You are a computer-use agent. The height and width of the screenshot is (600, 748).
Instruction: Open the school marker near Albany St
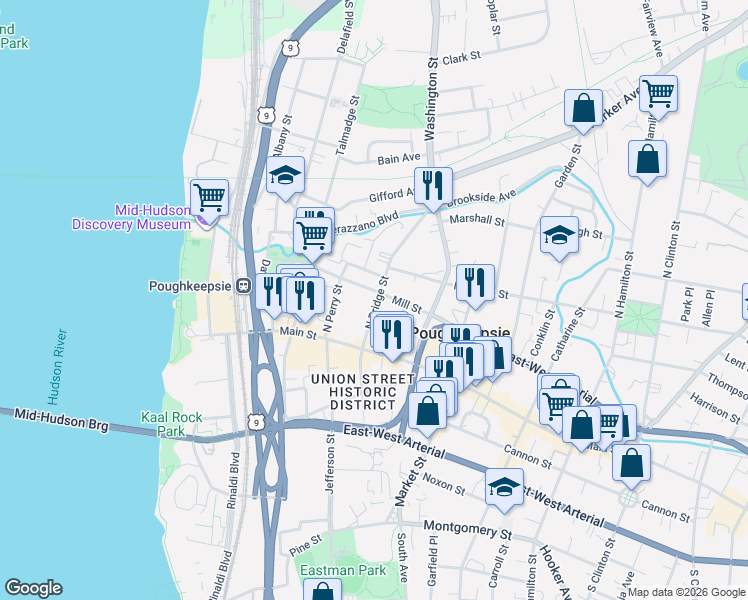(x=285, y=176)
